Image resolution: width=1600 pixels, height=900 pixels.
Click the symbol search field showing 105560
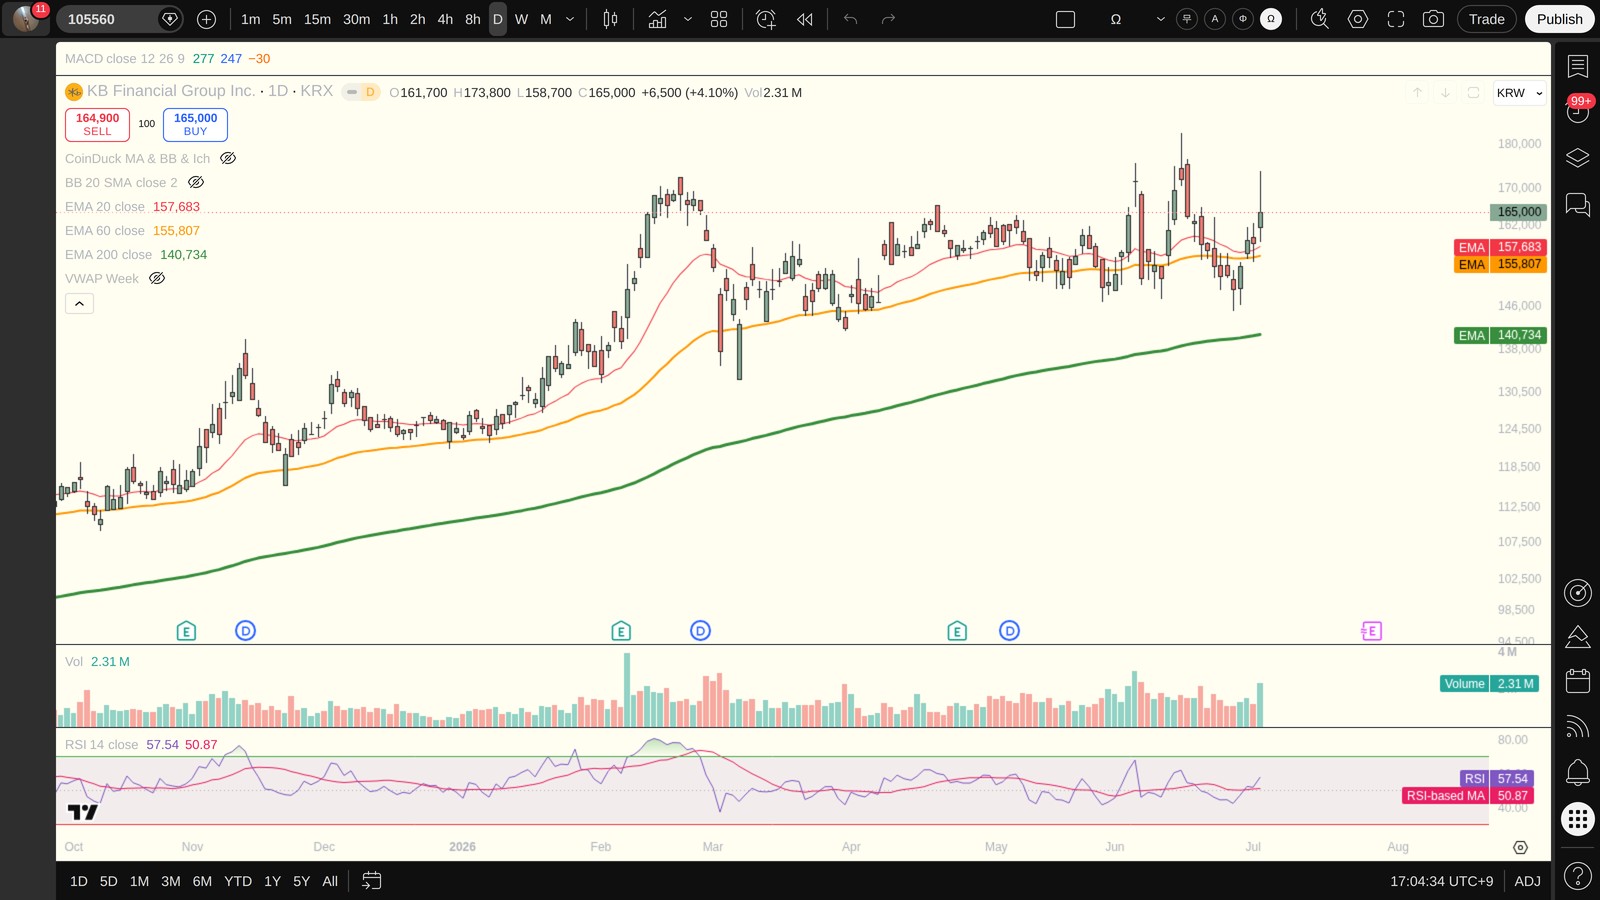[119, 19]
